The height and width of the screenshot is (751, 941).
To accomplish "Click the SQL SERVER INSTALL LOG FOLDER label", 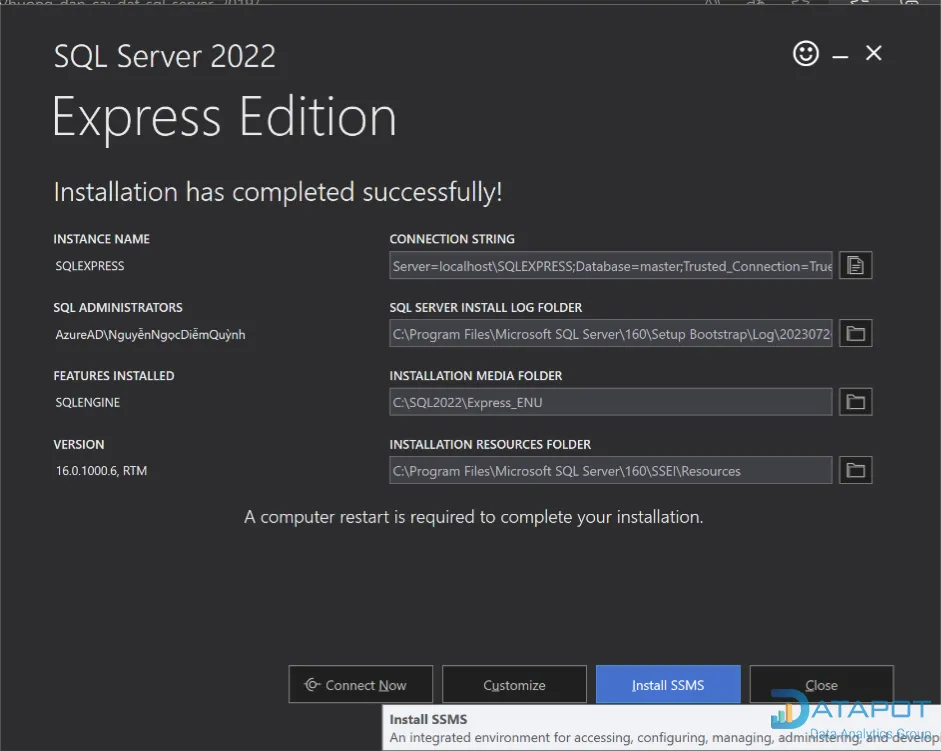I will 486,307.
